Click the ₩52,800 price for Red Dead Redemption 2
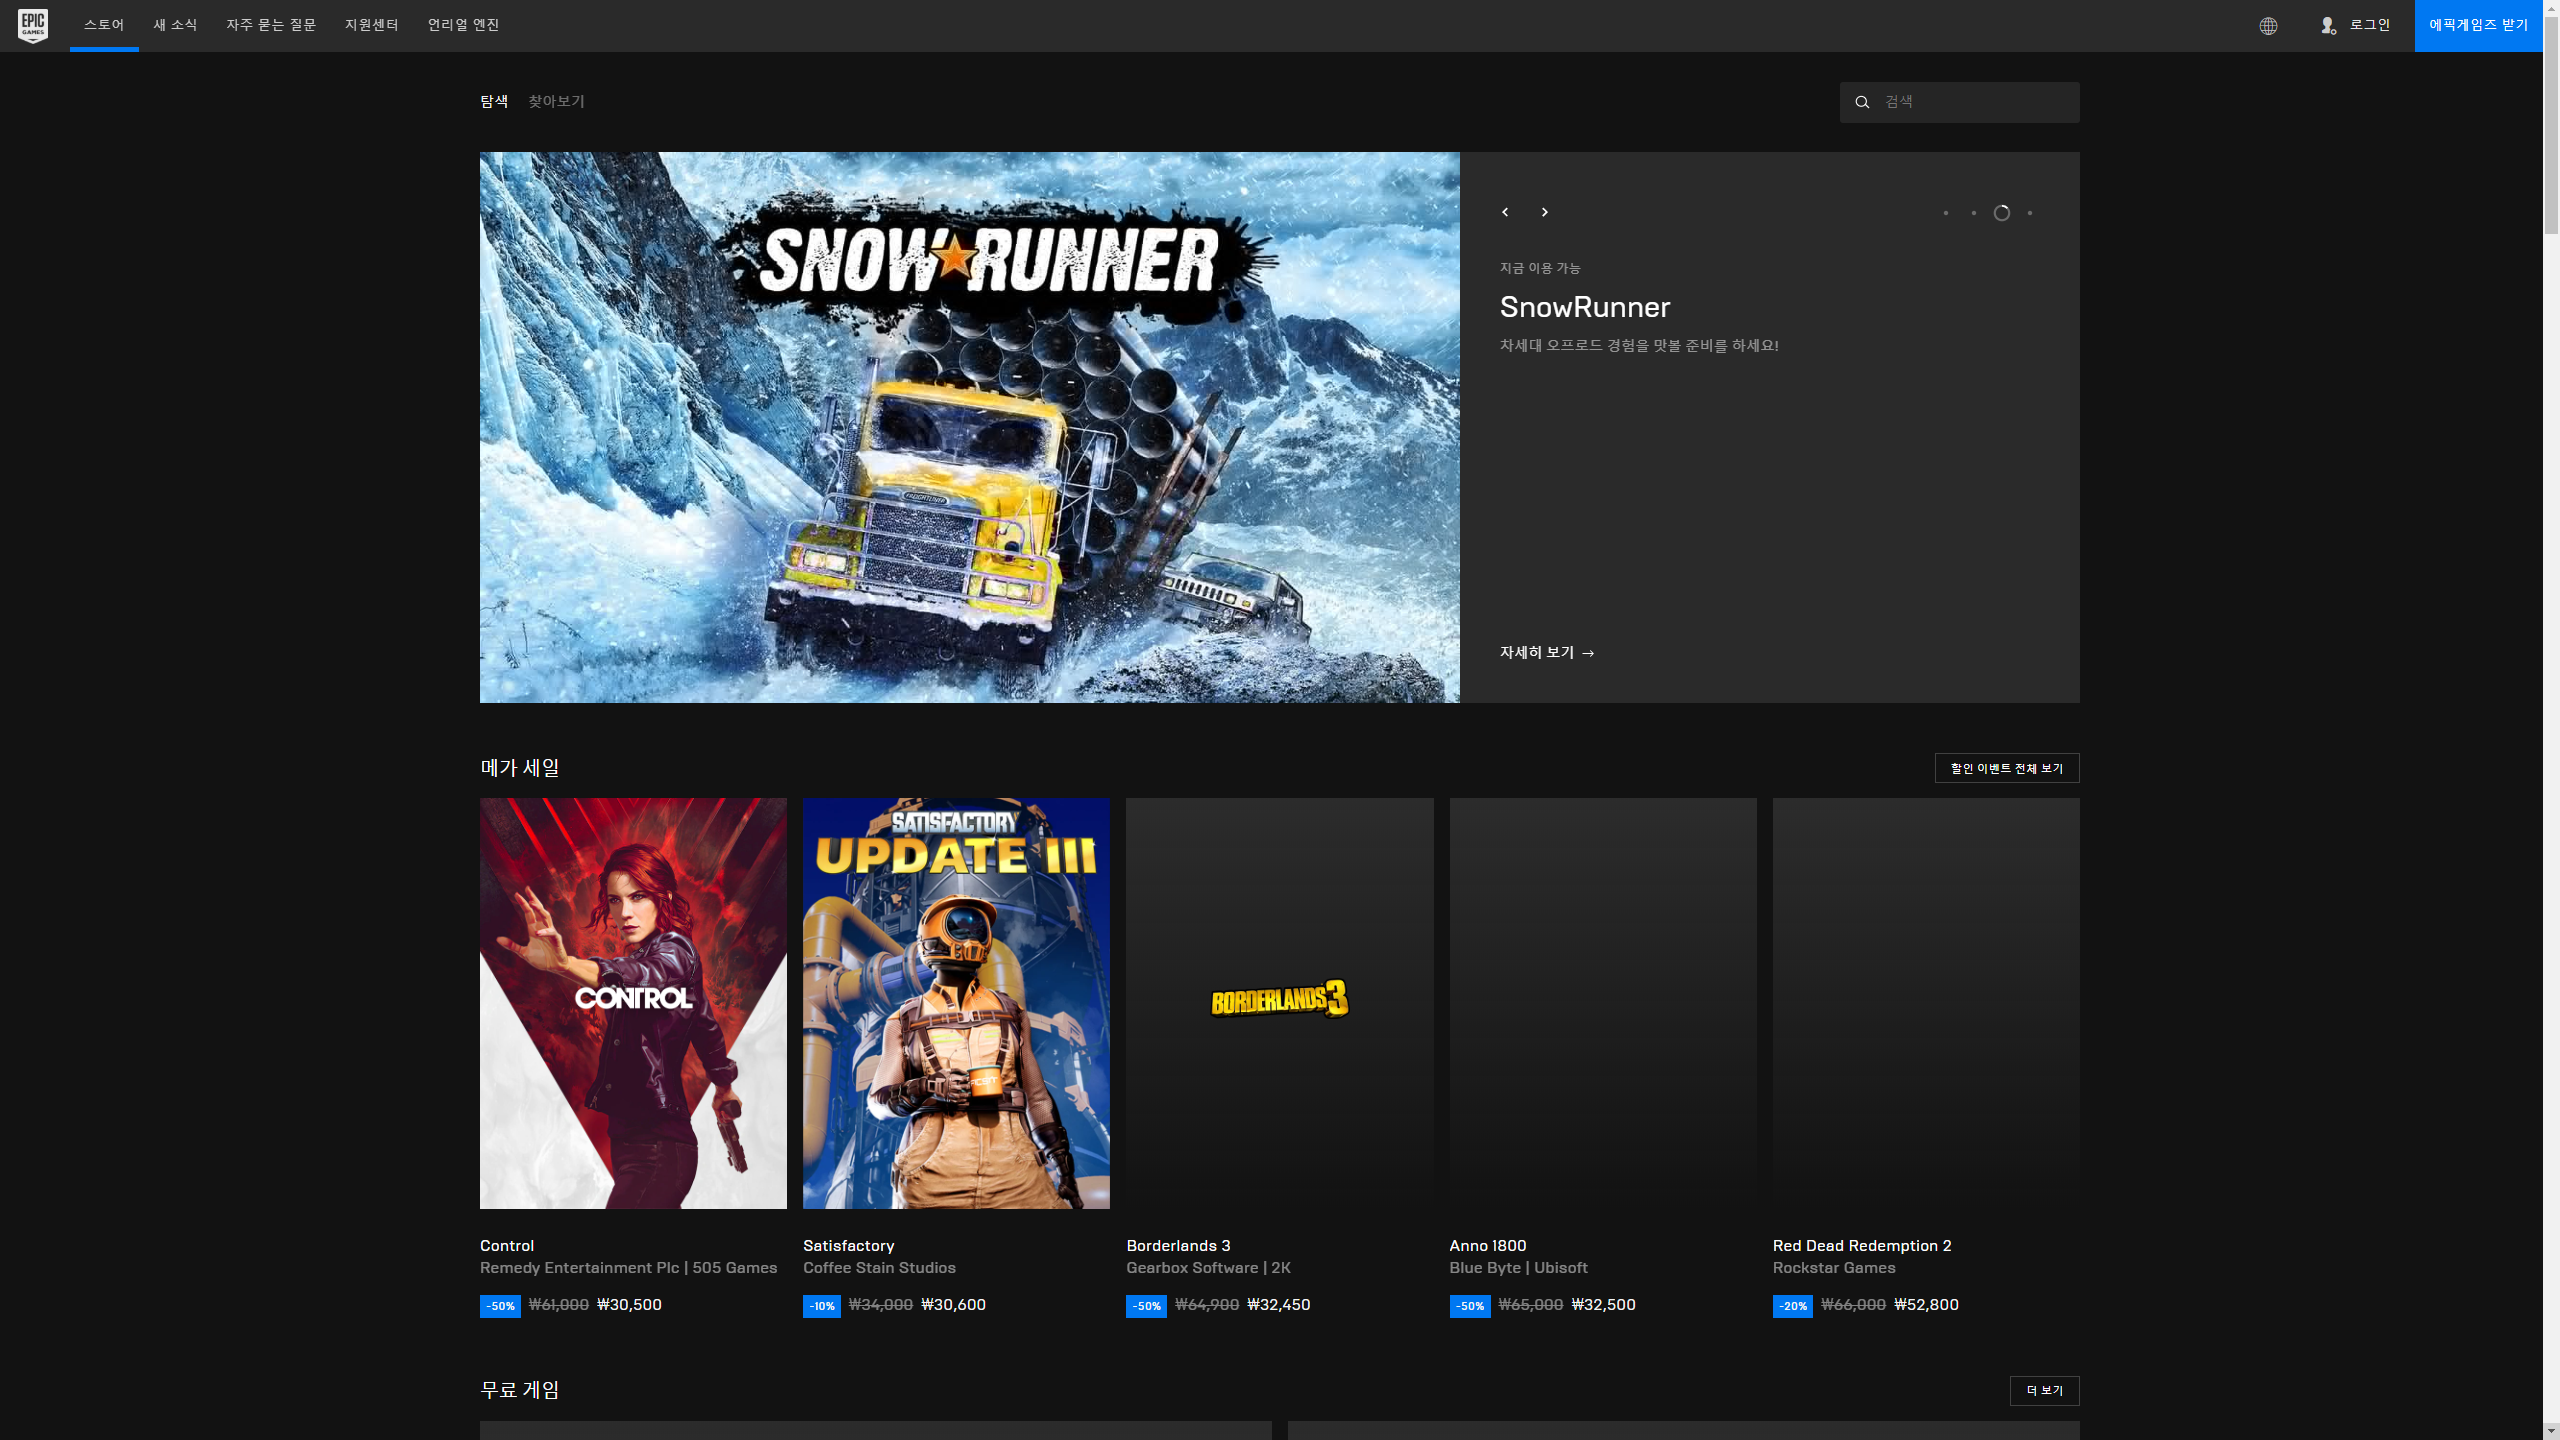This screenshot has width=2560, height=1440. pos(1926,1305)
